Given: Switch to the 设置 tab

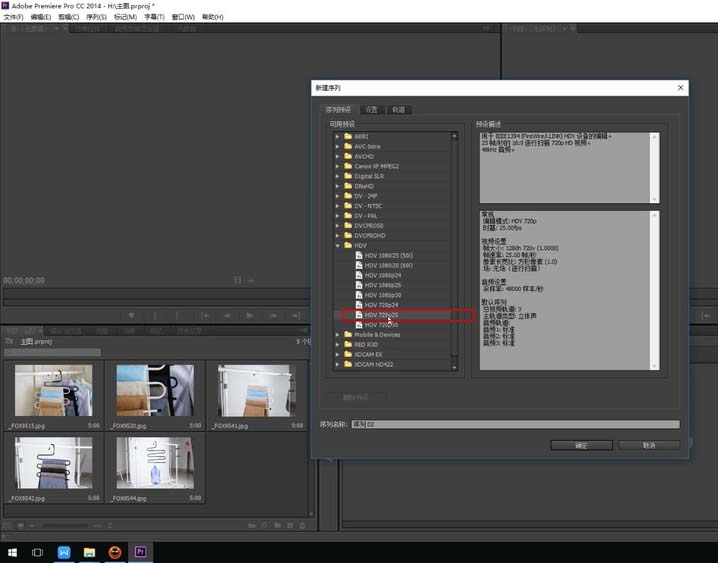Looking at the screenshot, I should (x=371, y=109).
